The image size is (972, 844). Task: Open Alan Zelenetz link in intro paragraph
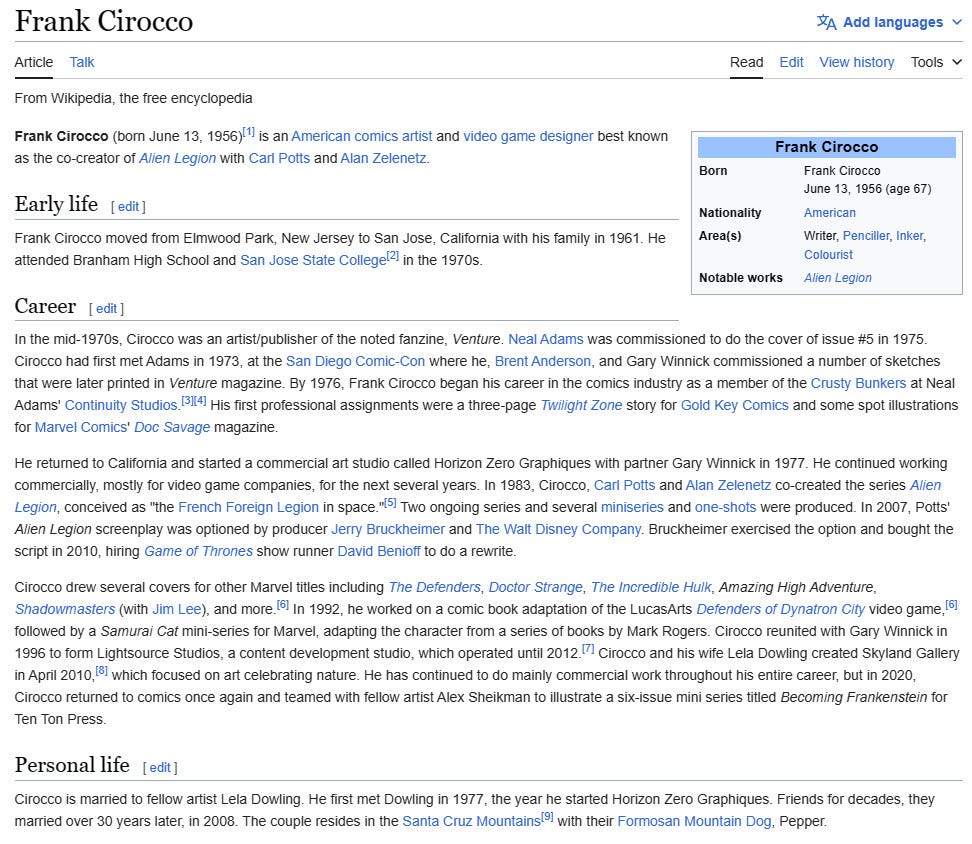(383, 158)
